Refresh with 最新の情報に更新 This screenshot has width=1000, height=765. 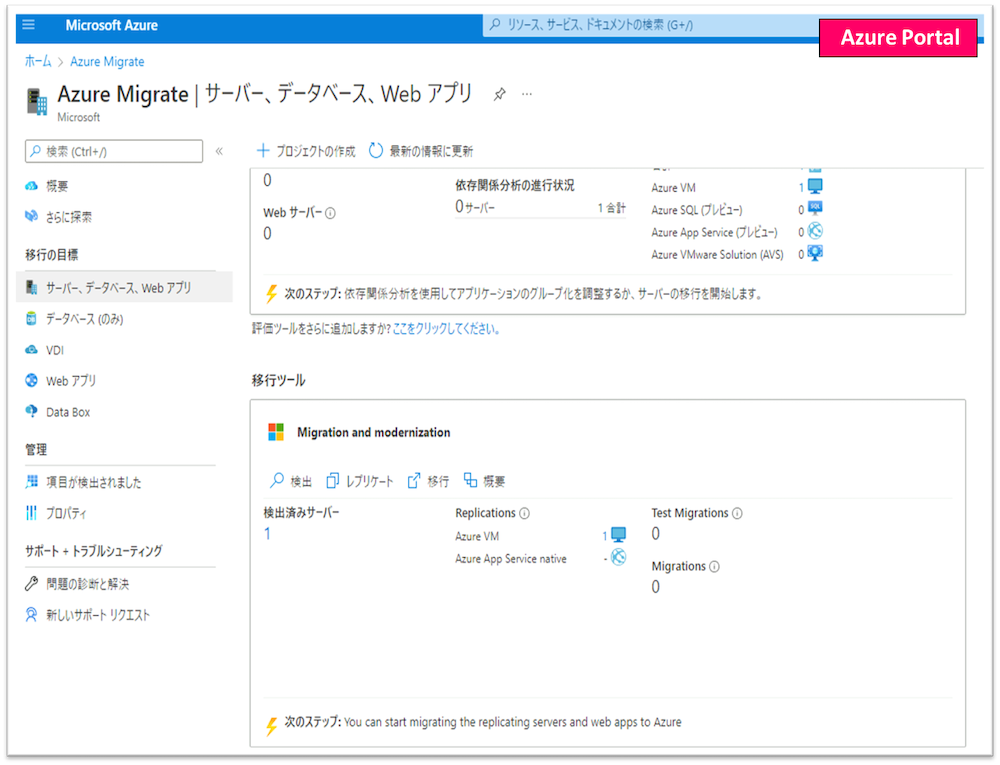(x=421, y=151)
